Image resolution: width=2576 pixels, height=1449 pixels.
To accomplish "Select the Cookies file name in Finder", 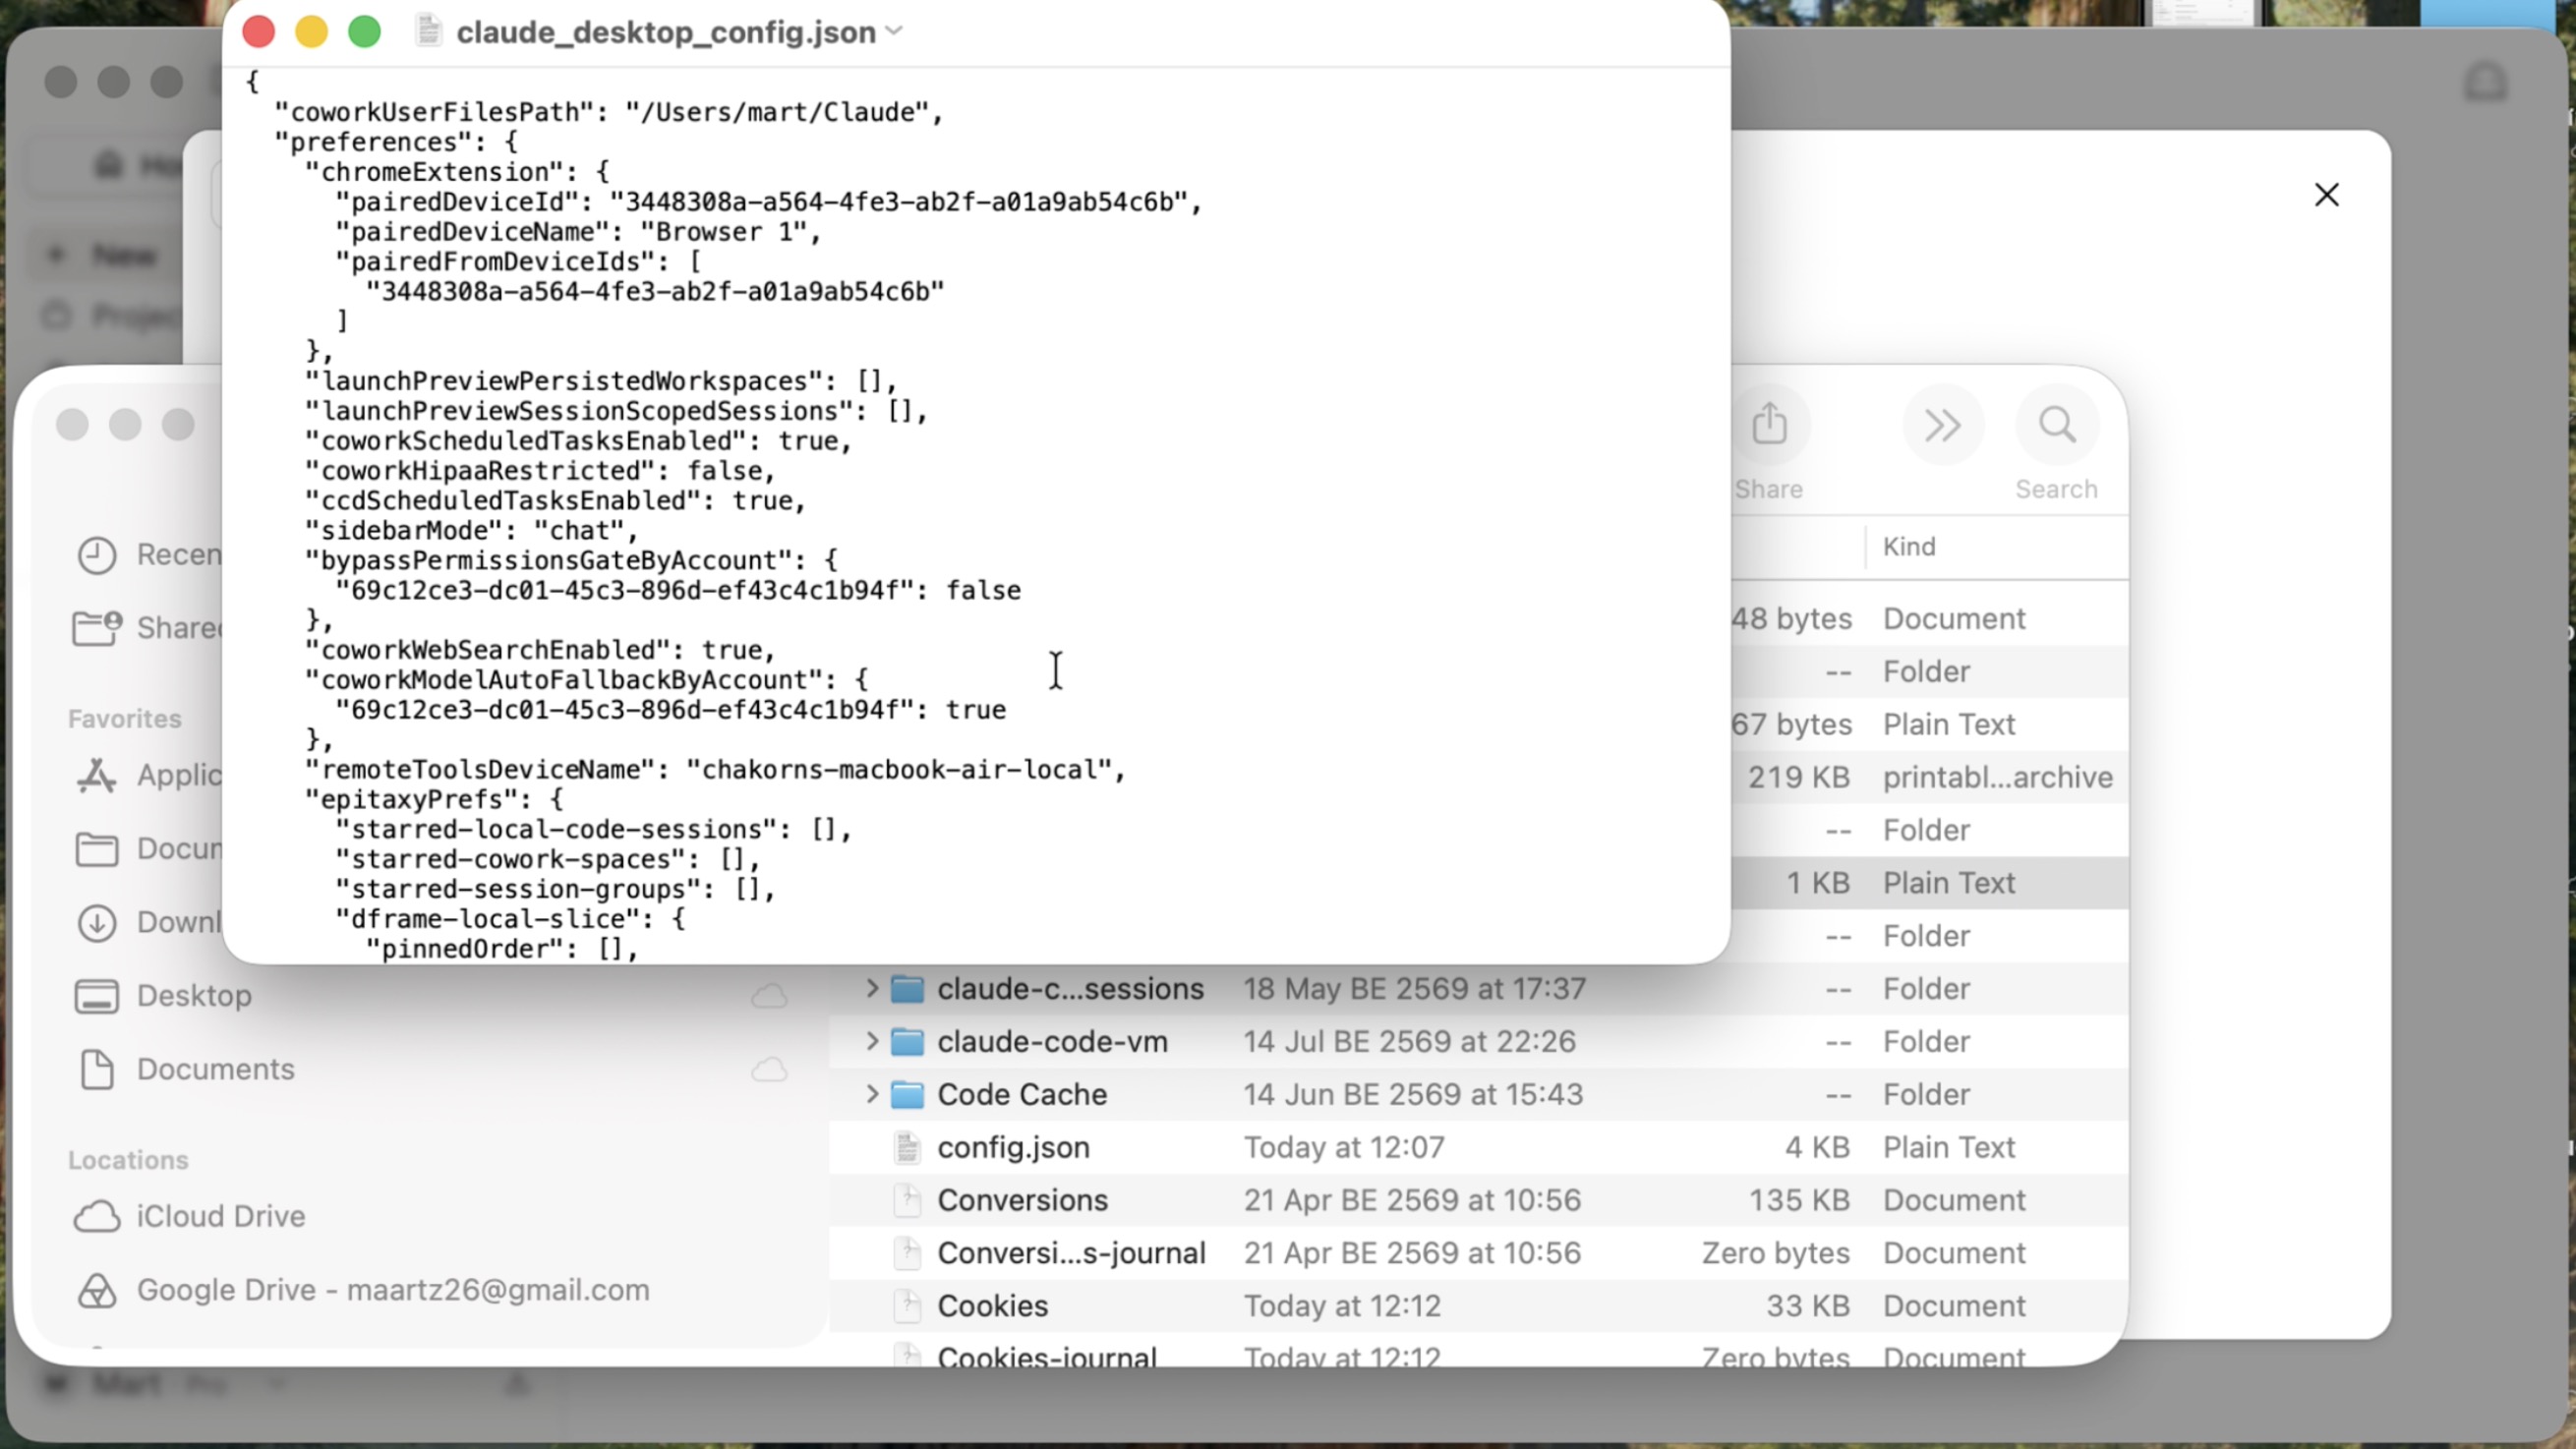I will (x=992, y=1306).
